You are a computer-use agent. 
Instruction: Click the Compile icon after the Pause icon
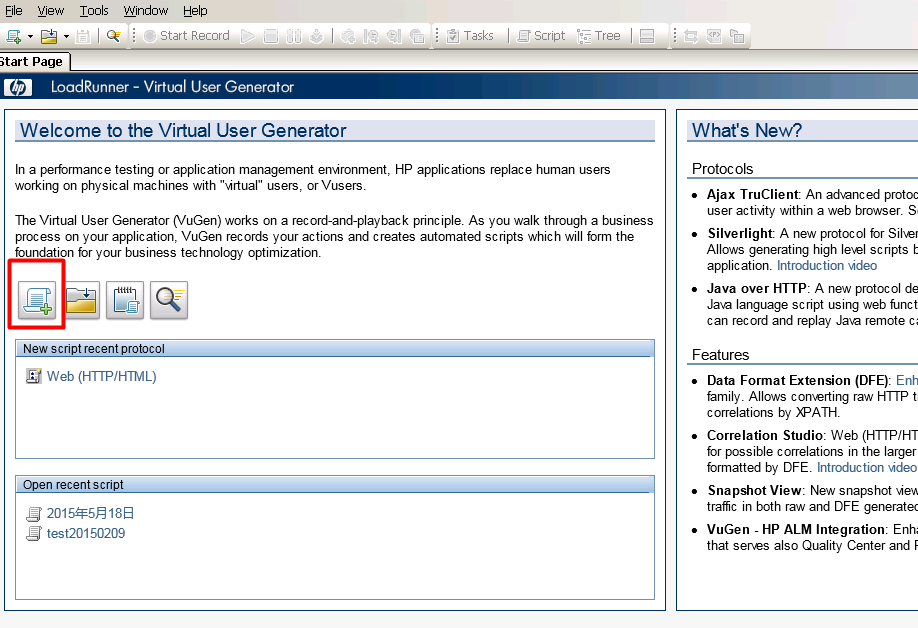tap(316, 36)
